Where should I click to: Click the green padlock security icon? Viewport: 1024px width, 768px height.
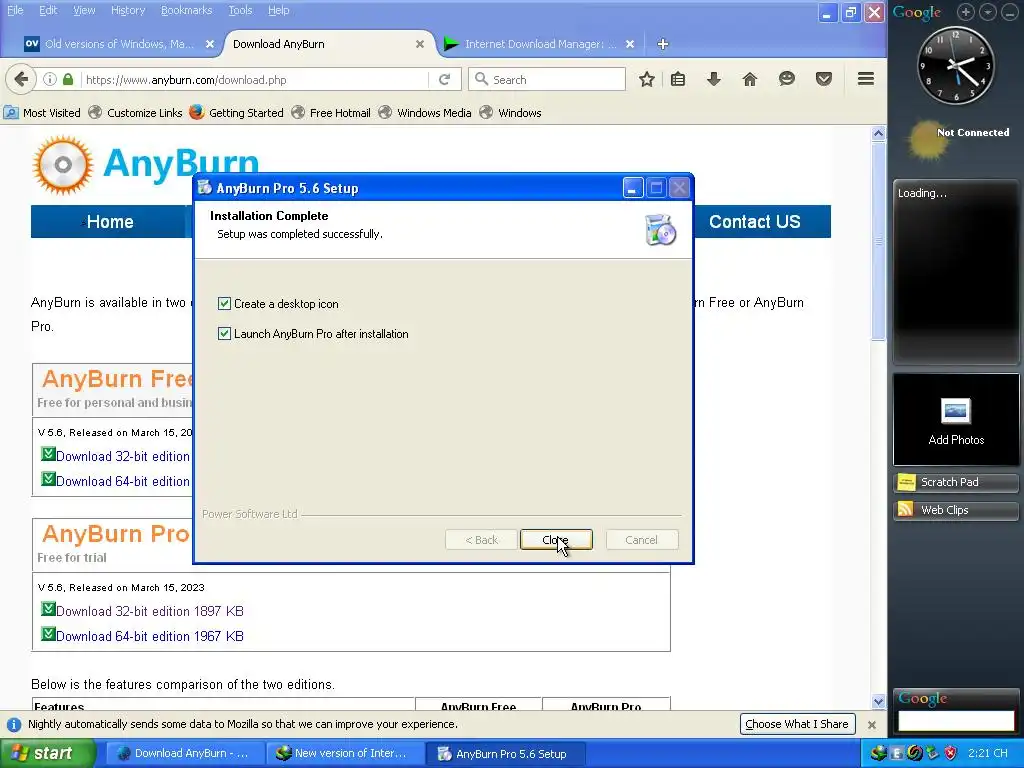click(68, 80)
